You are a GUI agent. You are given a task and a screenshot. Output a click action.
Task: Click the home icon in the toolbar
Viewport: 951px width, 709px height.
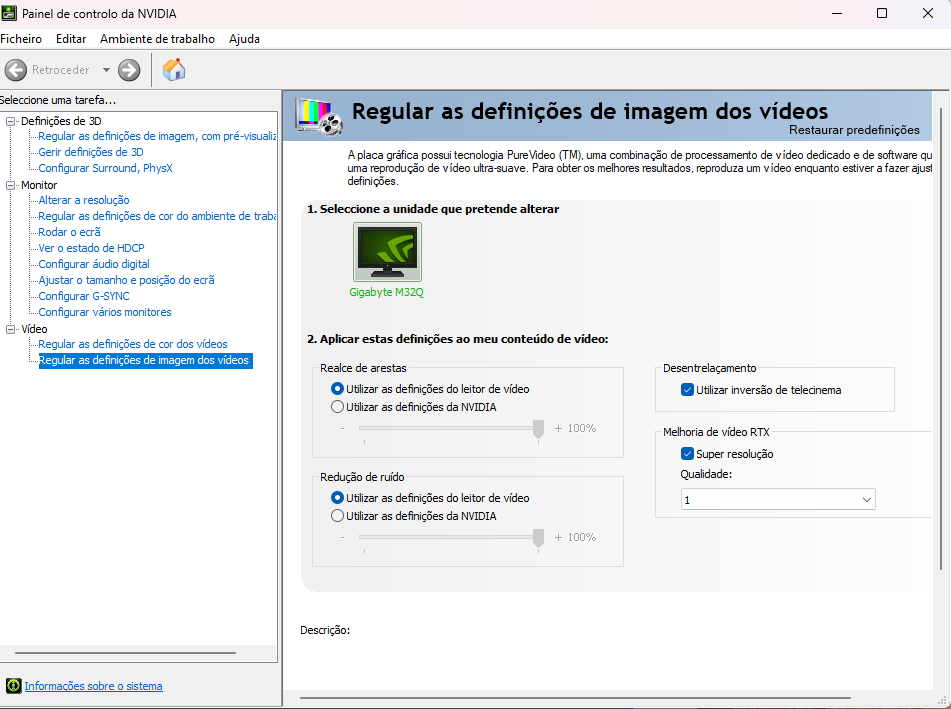tap(173, 70)
